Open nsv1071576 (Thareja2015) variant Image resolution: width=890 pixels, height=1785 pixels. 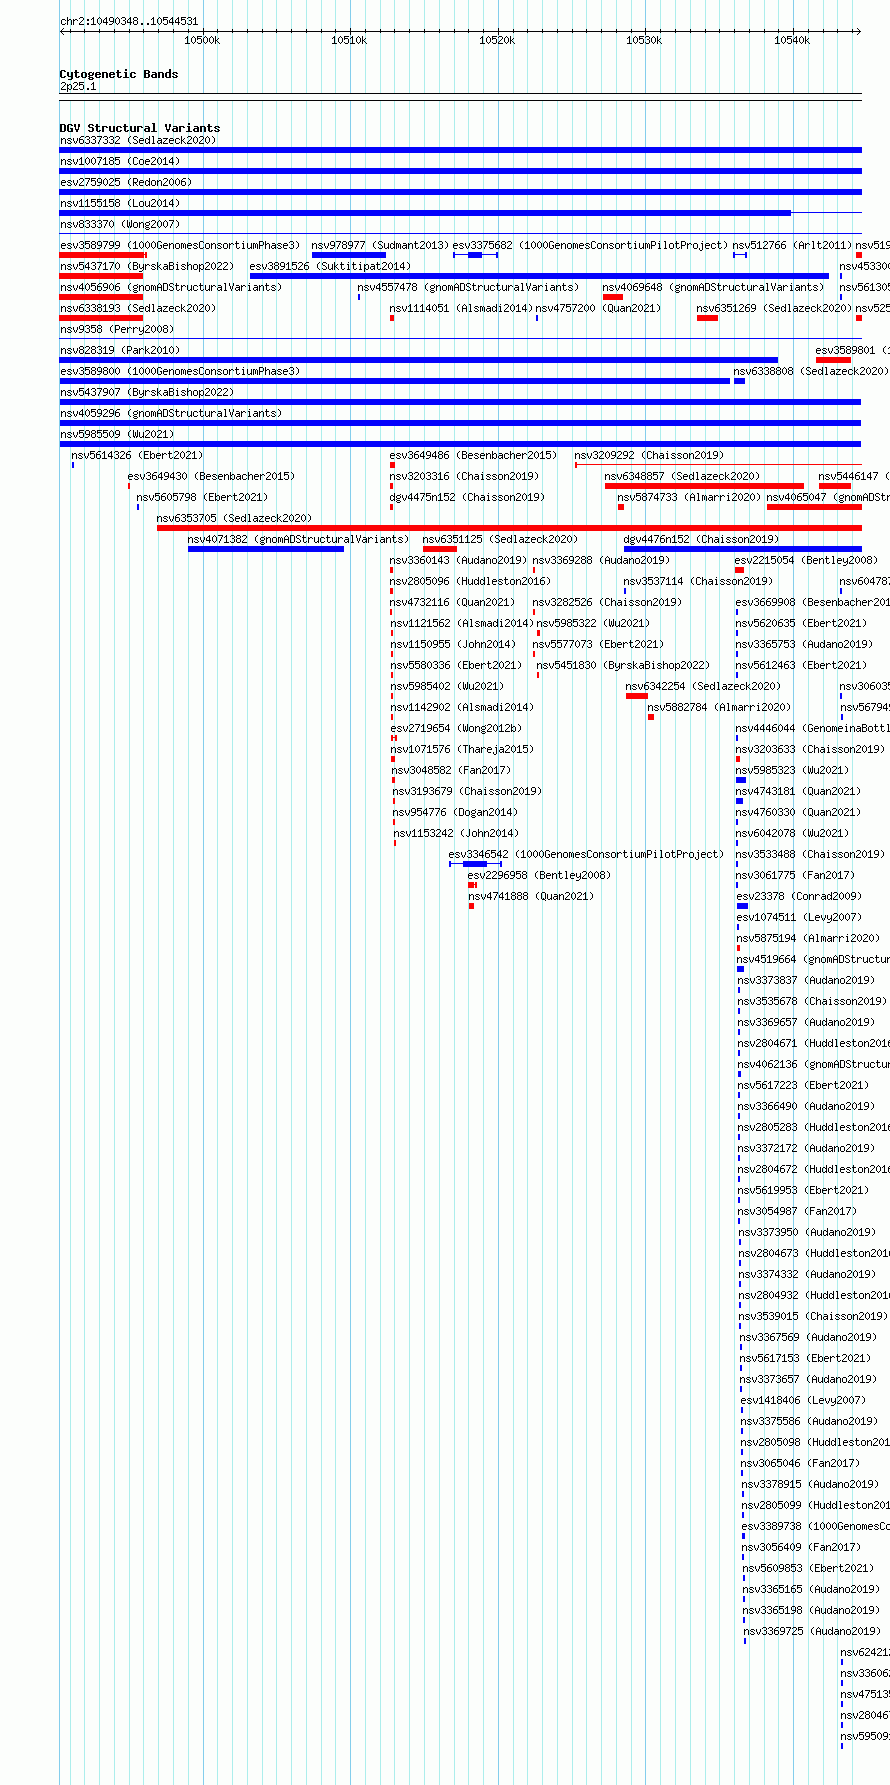click(462, 750)
